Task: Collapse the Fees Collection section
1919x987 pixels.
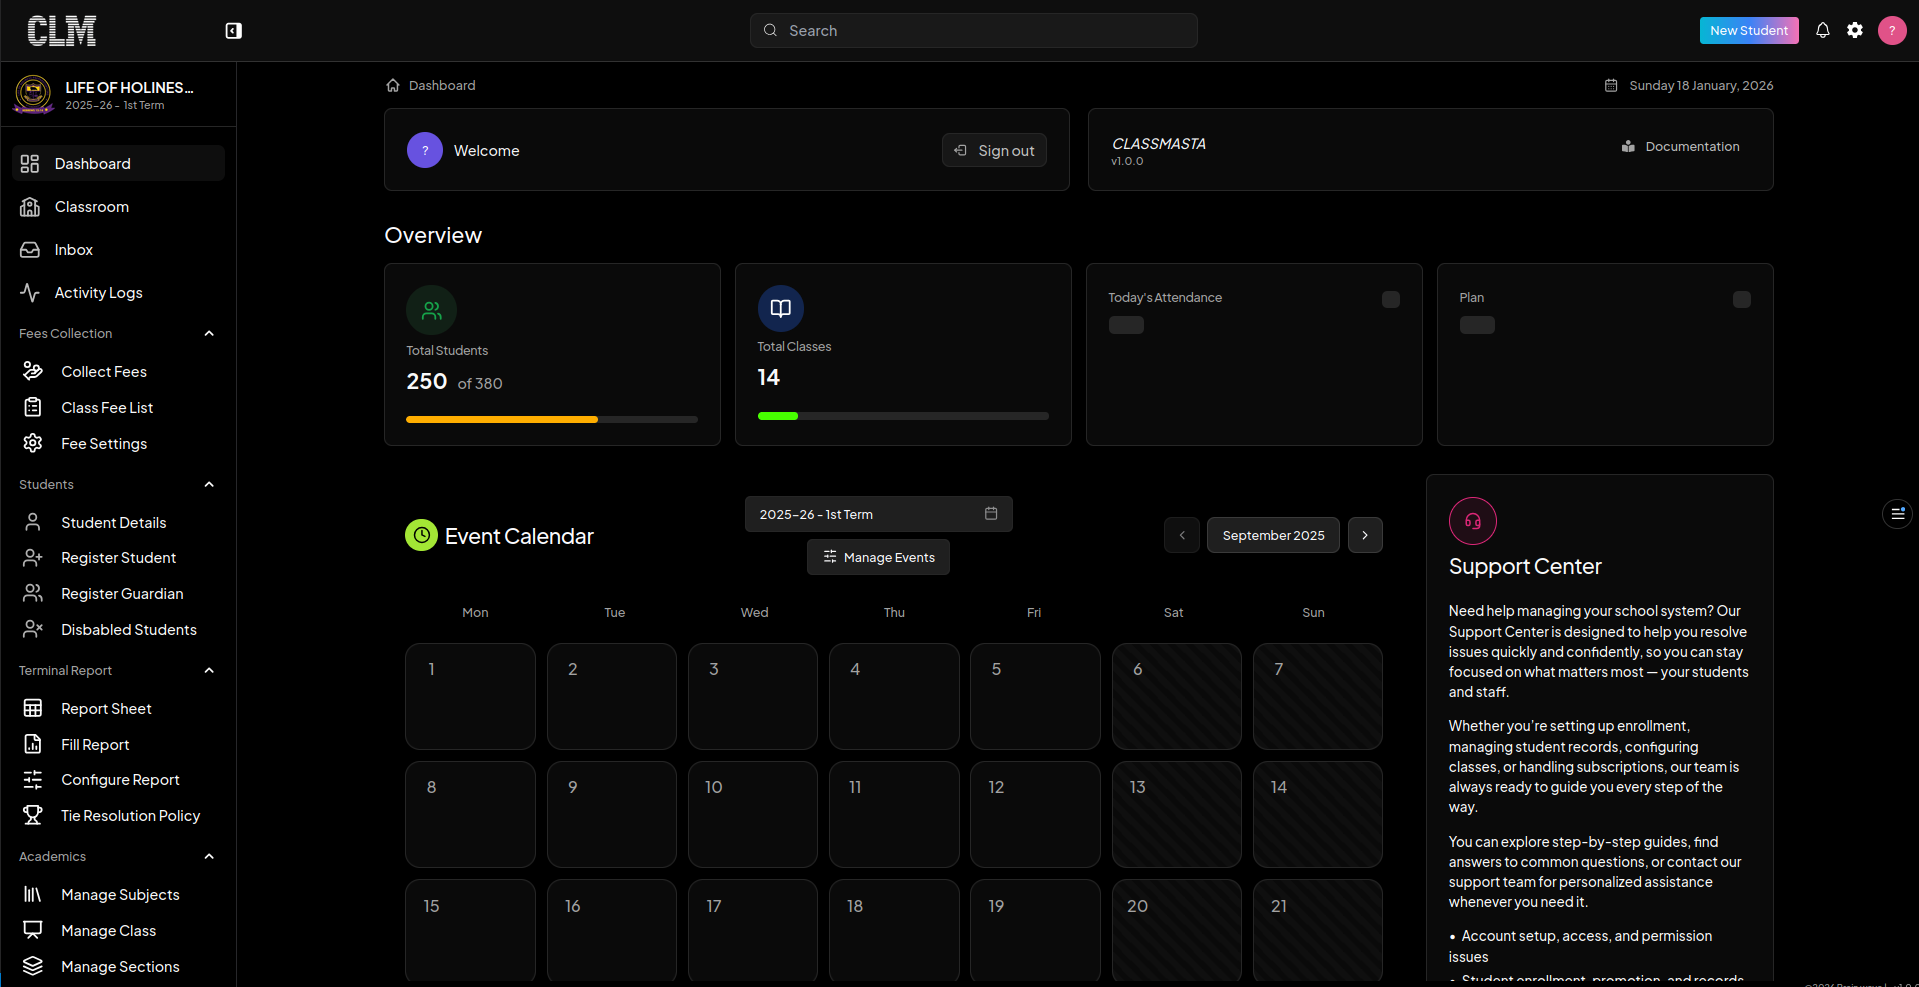Action: point(209,333)
